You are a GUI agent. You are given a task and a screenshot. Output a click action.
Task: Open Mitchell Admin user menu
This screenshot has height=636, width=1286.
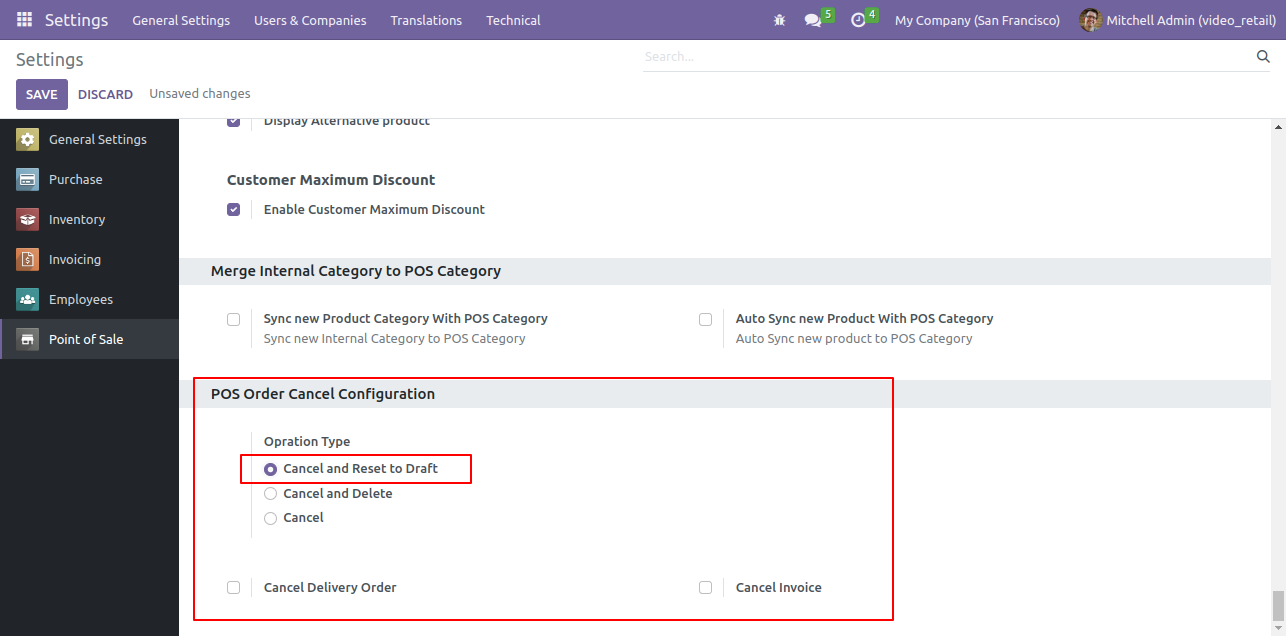(1177, 20)
